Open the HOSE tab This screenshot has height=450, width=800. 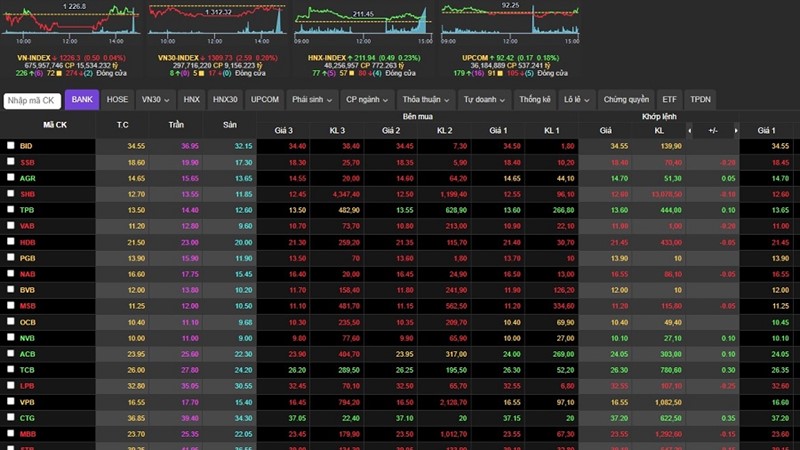(117, 99)
